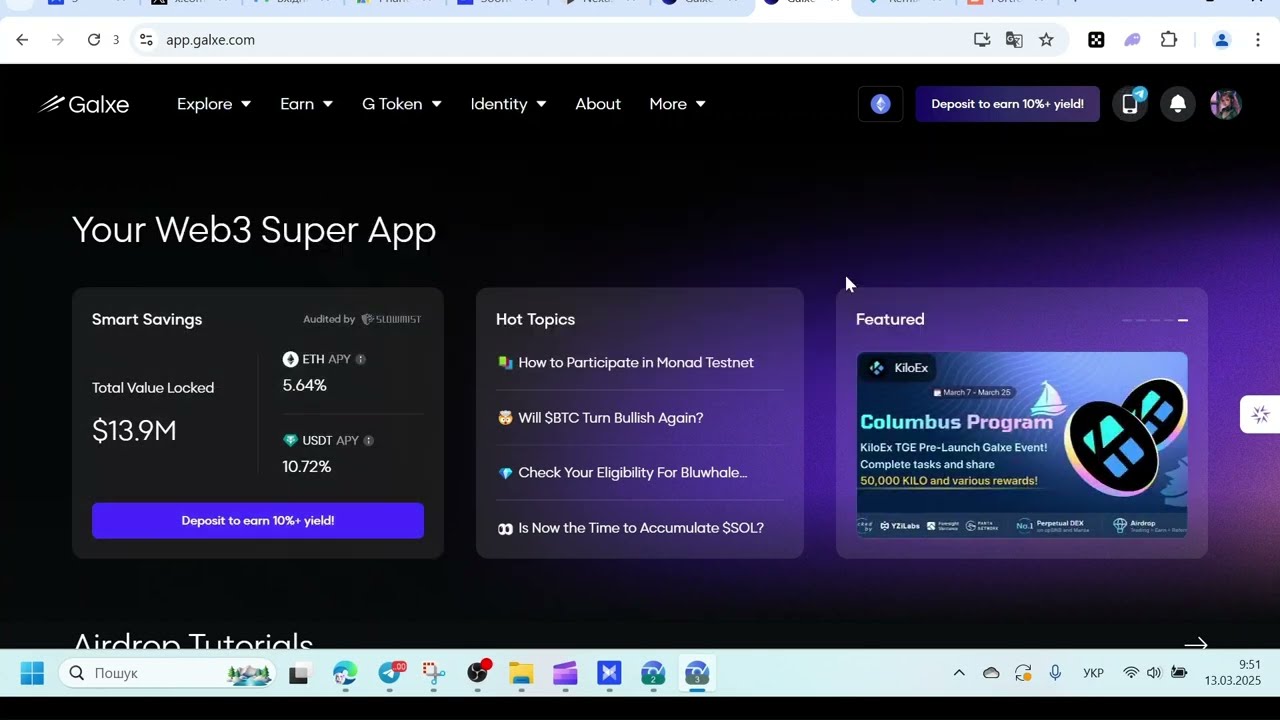1280x720 pixels.
Task: Open the site information icon in address bar
Action: 146,40
